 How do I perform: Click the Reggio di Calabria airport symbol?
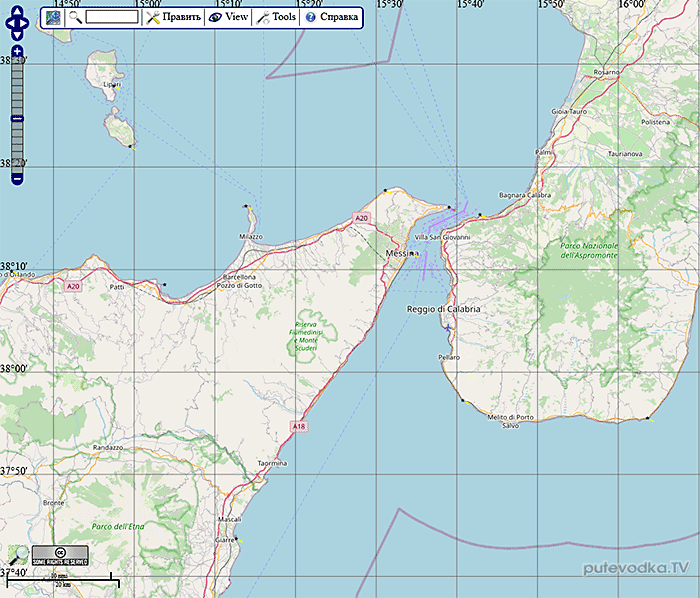pyautogui.click(x=447, y=328)
